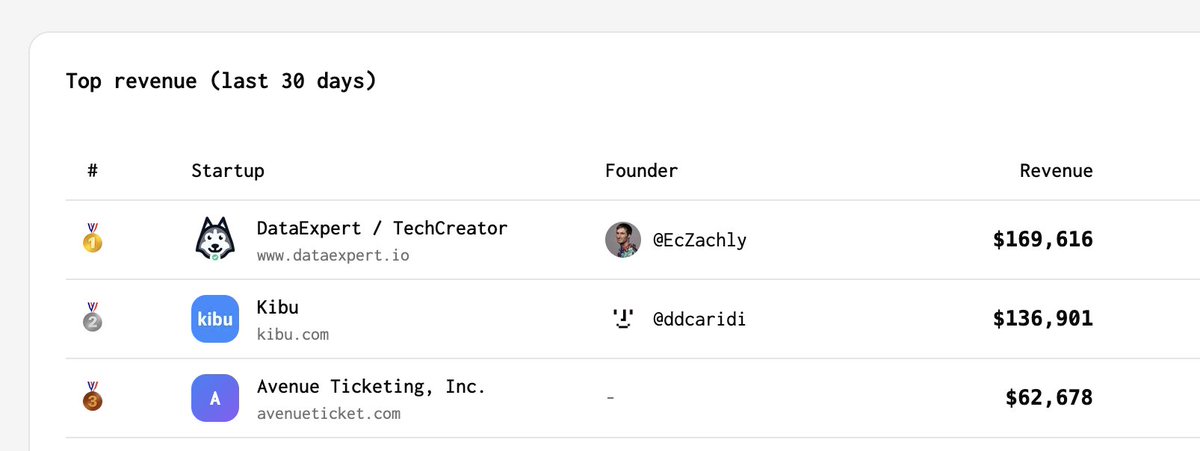Click the gold first-place medal icon
The width and height of the screenshot is (1200, 451).
(93, 238)
